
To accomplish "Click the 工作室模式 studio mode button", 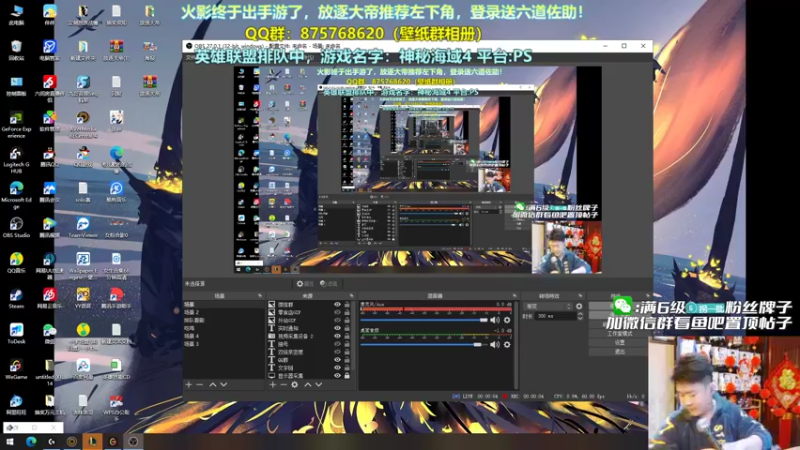I will pos(619,334).
